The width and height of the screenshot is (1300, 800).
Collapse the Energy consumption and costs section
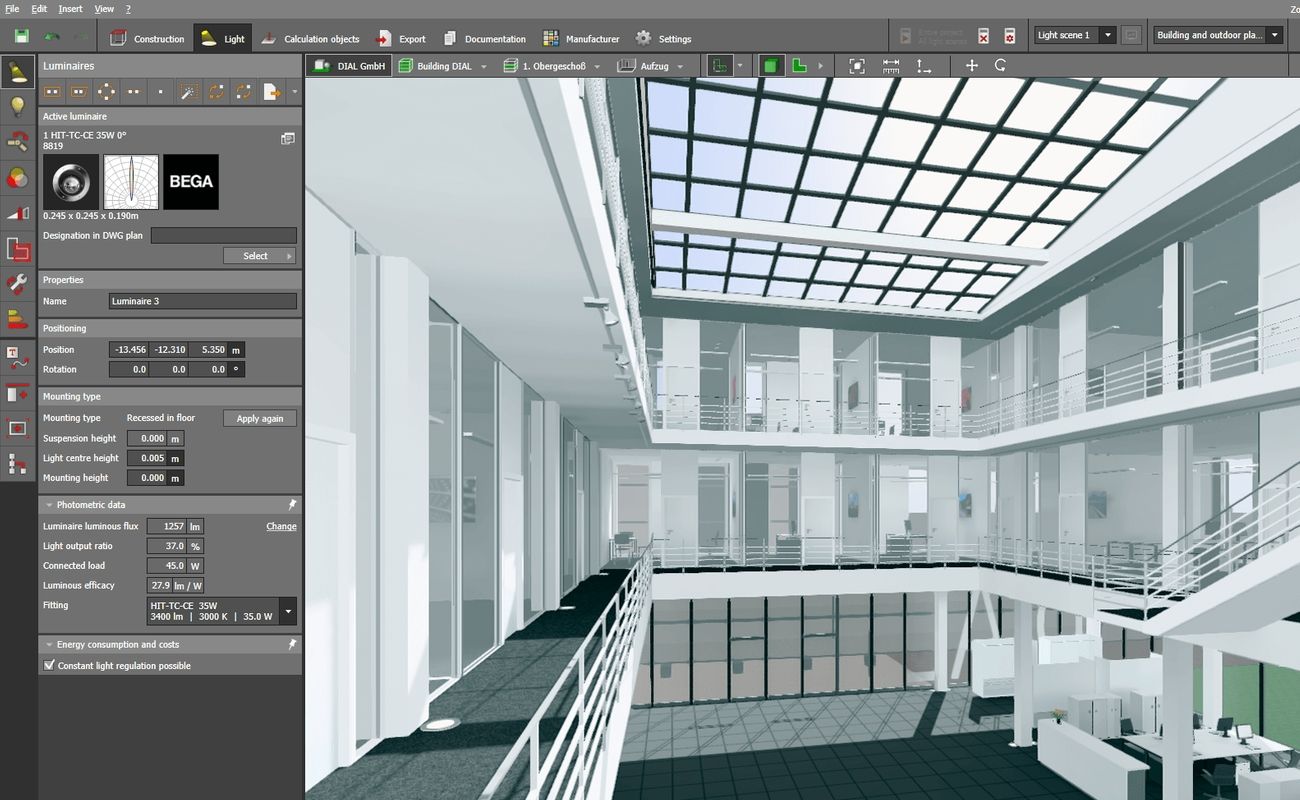(x=49, y=645)
